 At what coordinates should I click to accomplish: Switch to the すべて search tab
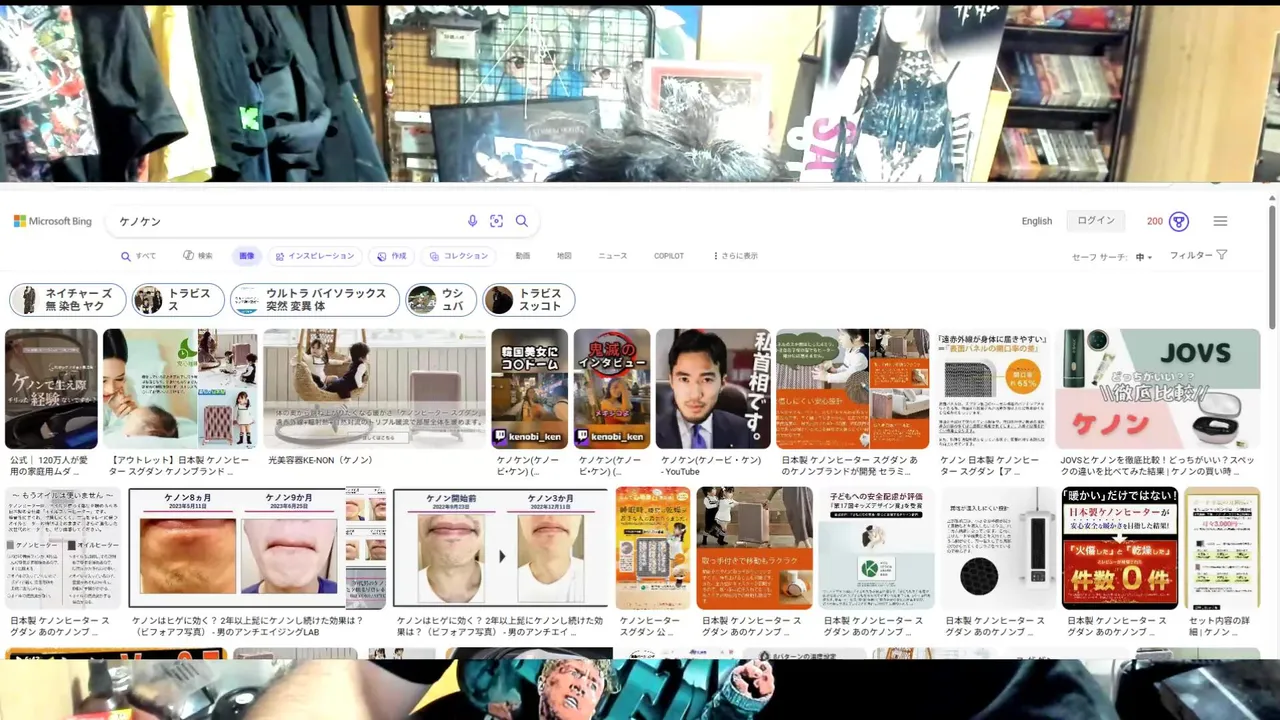[138, 256]
